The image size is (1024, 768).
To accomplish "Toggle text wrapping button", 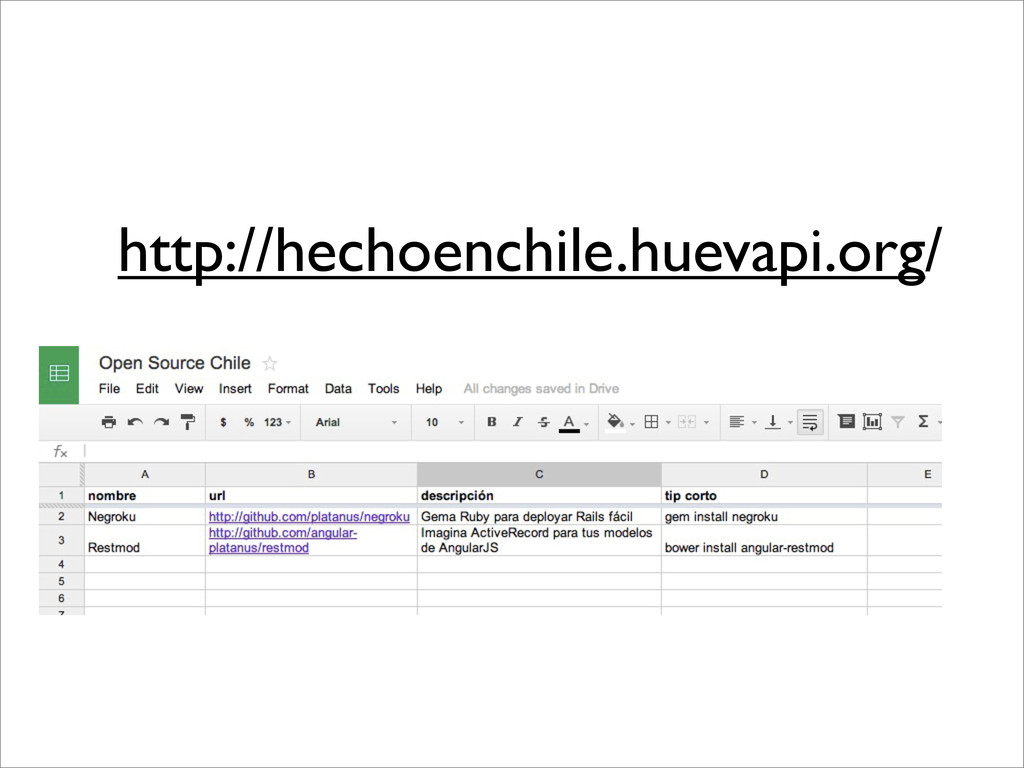I will [x=810, y=422].
